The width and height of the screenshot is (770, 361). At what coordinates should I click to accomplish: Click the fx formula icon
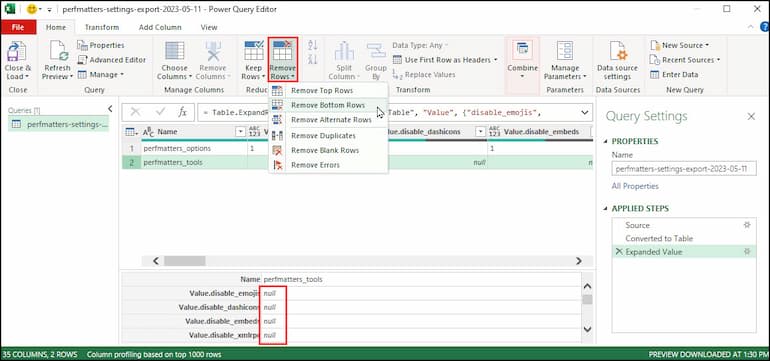182,112
